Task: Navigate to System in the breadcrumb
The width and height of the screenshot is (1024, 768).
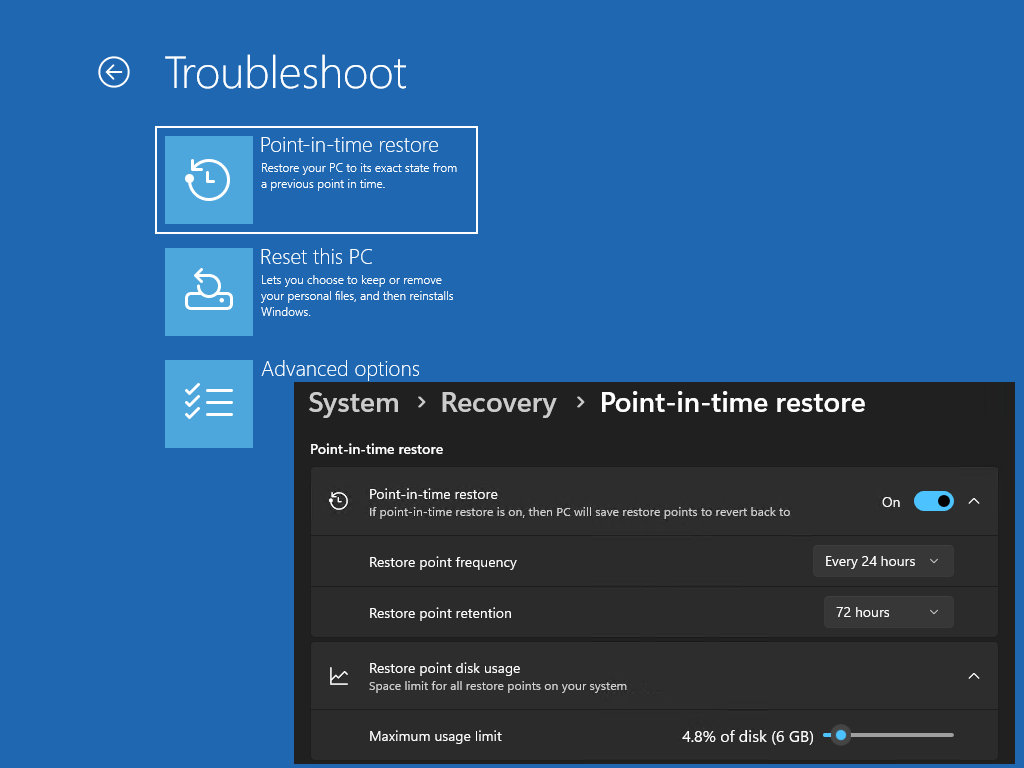Action: click(x=353, y=403)
